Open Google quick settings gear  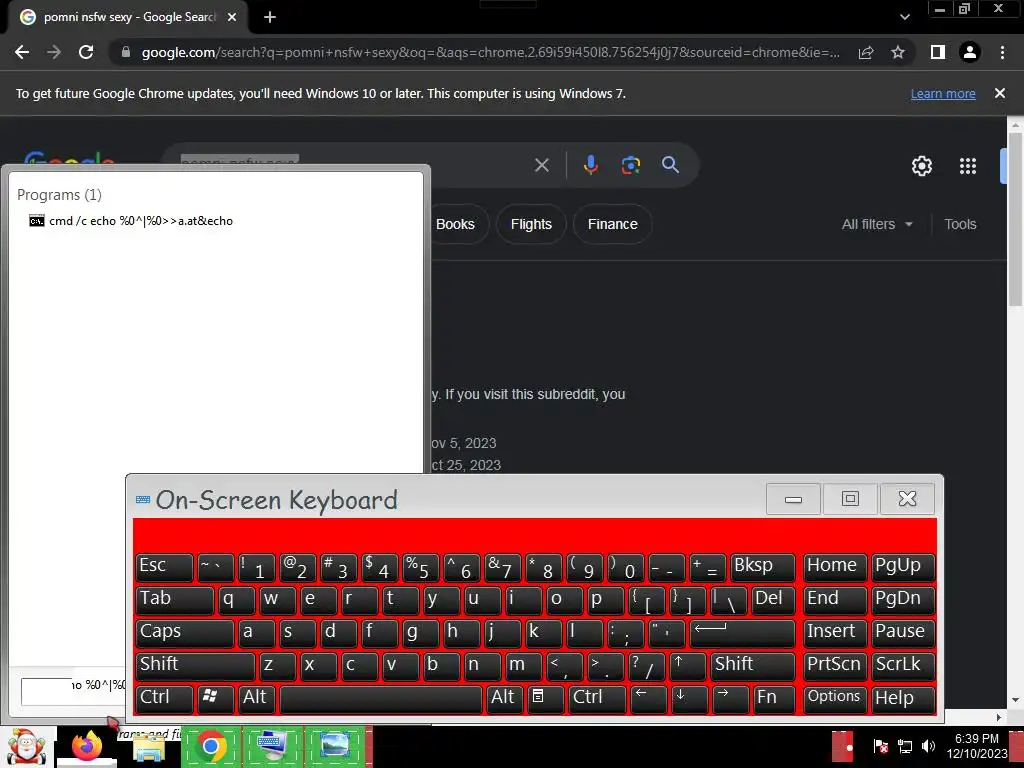[921, 166]
